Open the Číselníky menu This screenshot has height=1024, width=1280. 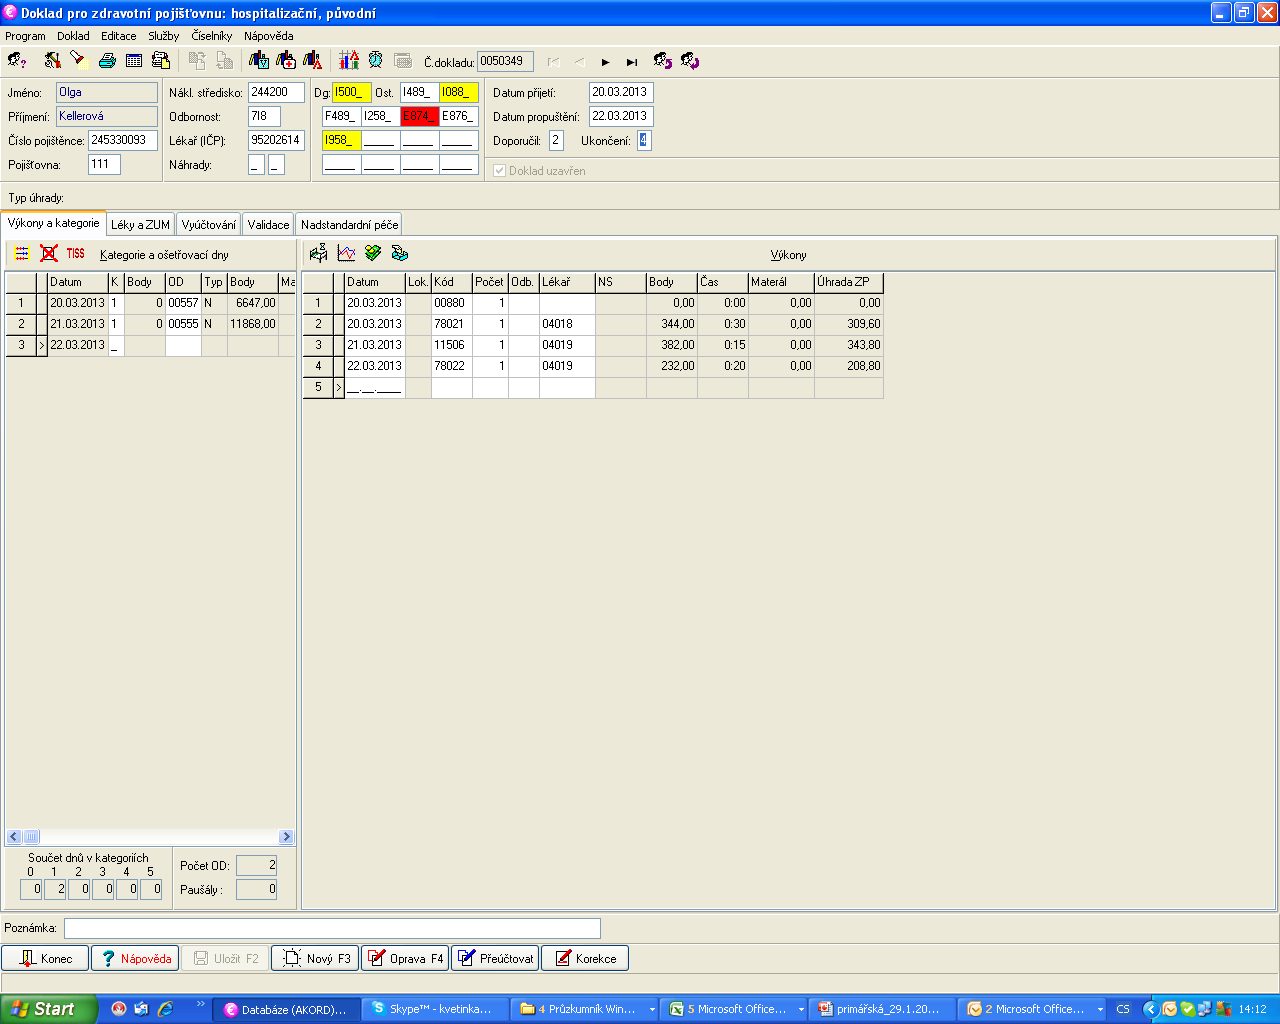coord(212,36)
